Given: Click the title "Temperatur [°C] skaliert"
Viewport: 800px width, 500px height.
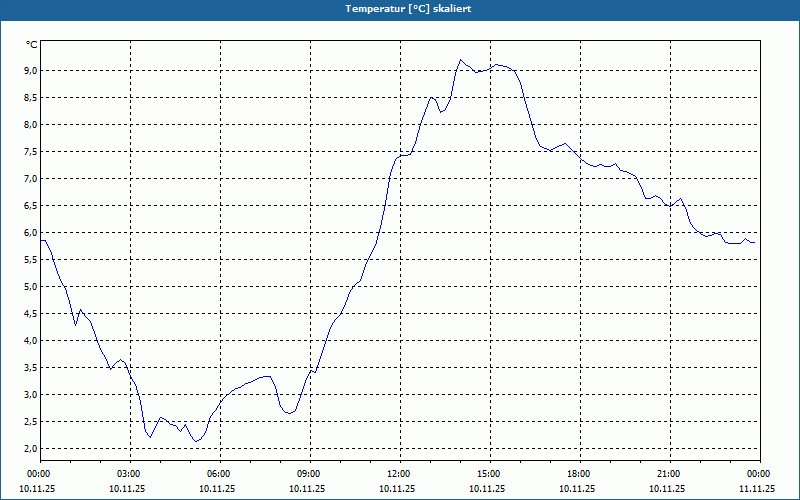Looking at the screenshot, I should click(x=408, y=9).
